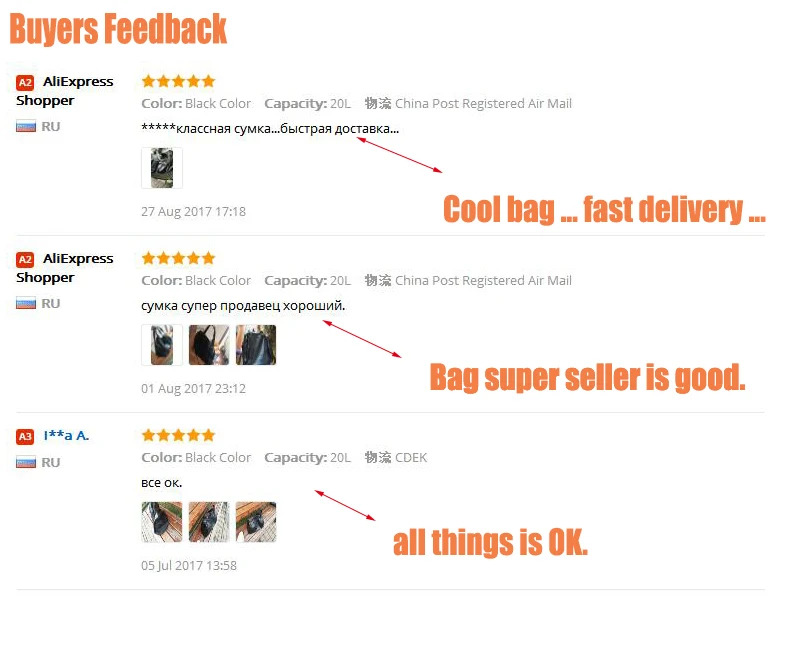Open second photo in 05 Jul review

[x=209, y=522]
